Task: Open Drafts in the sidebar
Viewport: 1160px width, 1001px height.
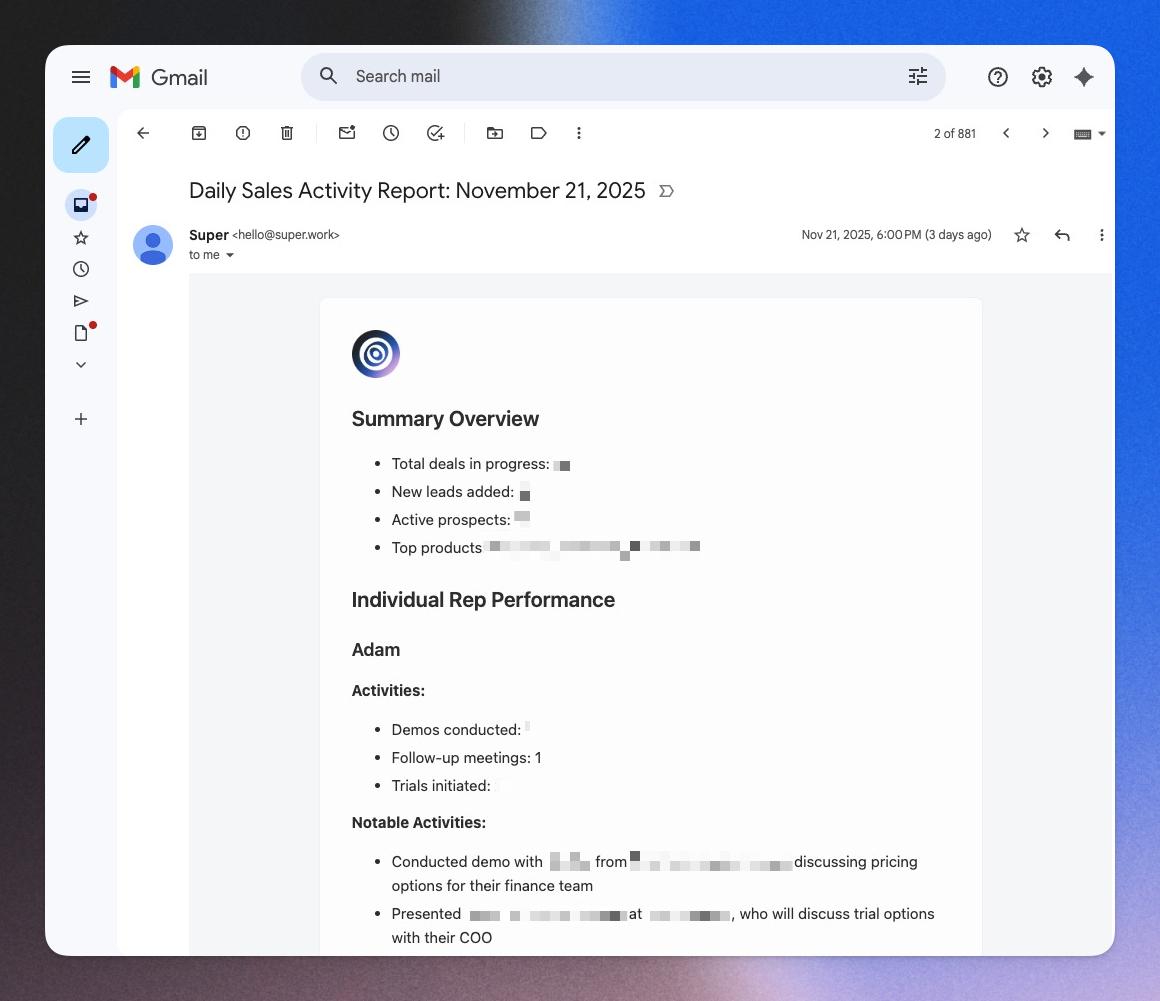Action: (81, 333)
